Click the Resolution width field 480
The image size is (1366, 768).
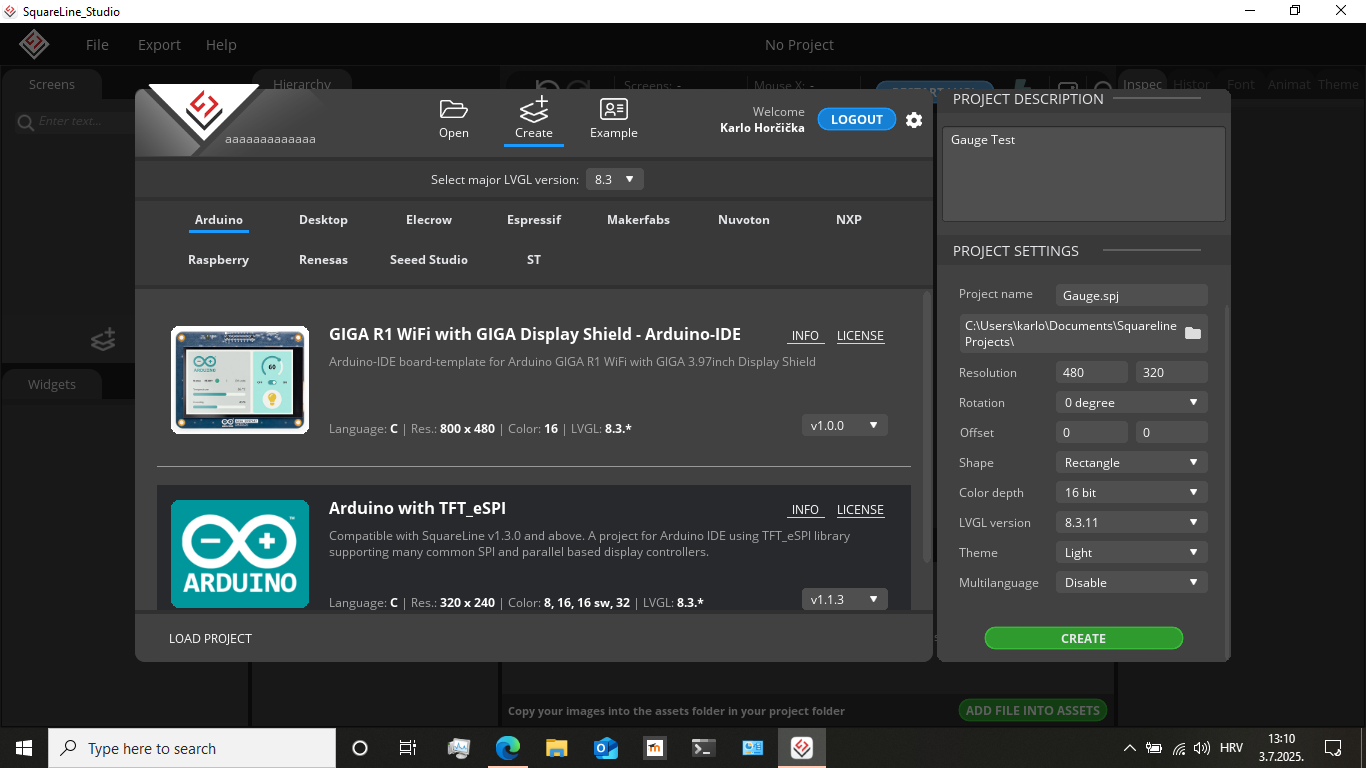coord(1091,372)
